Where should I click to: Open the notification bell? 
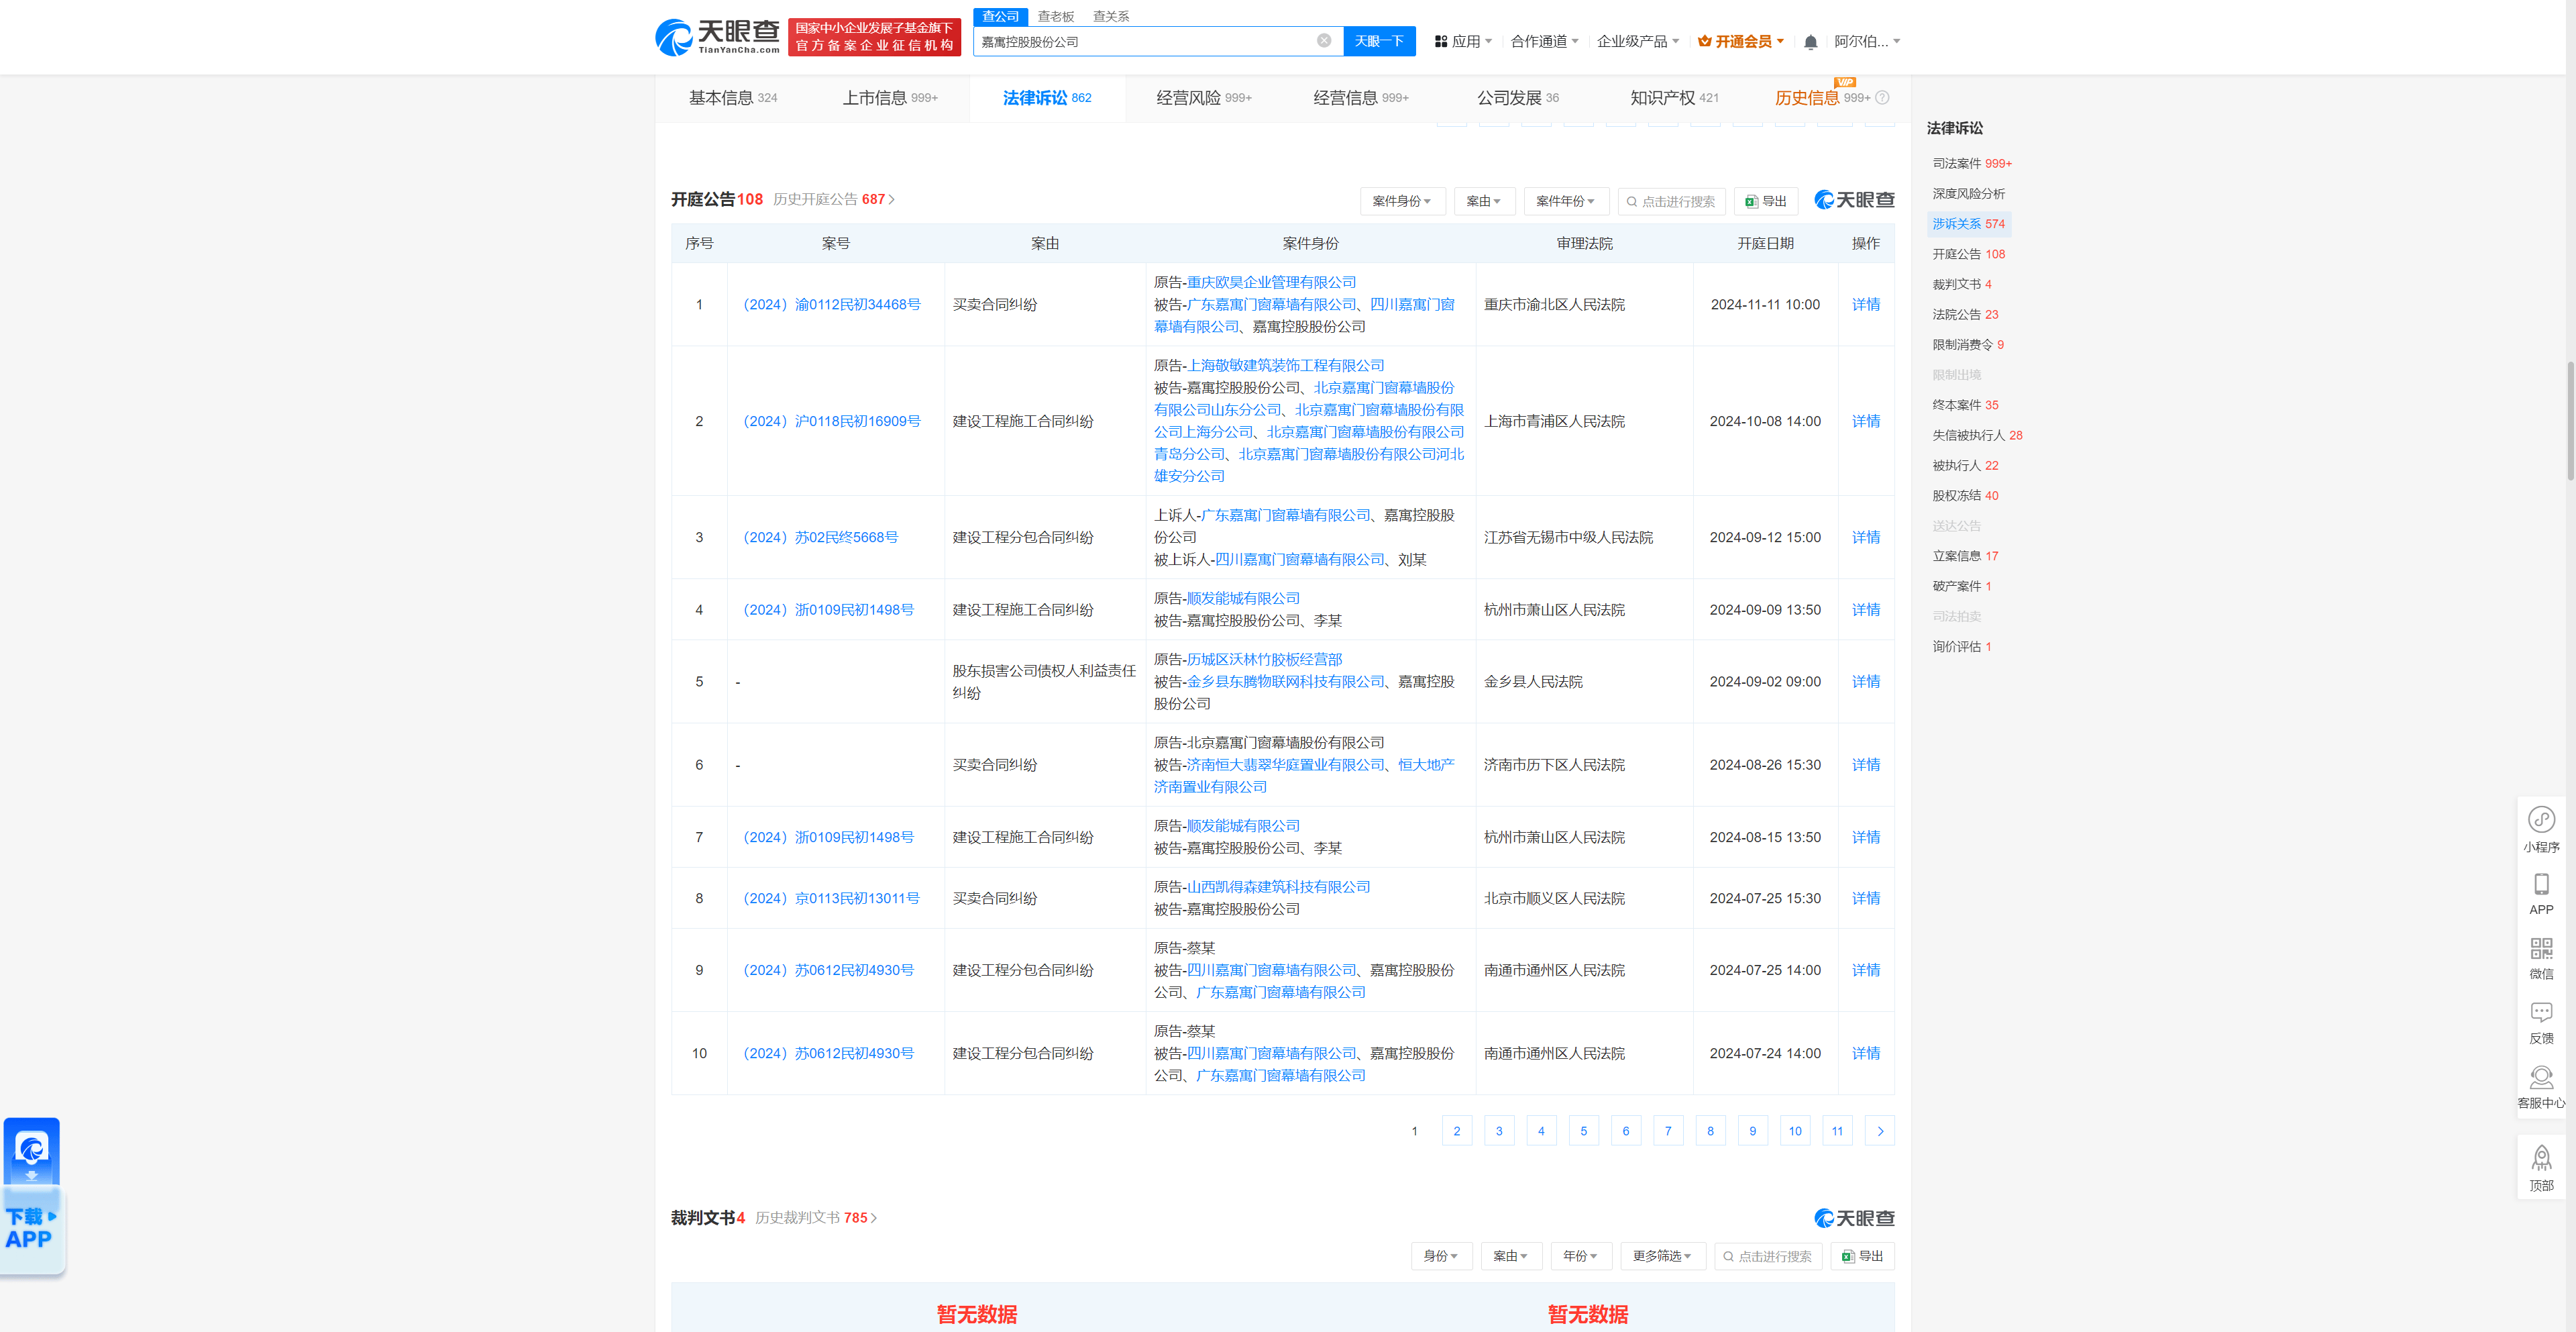point(1810,42)
